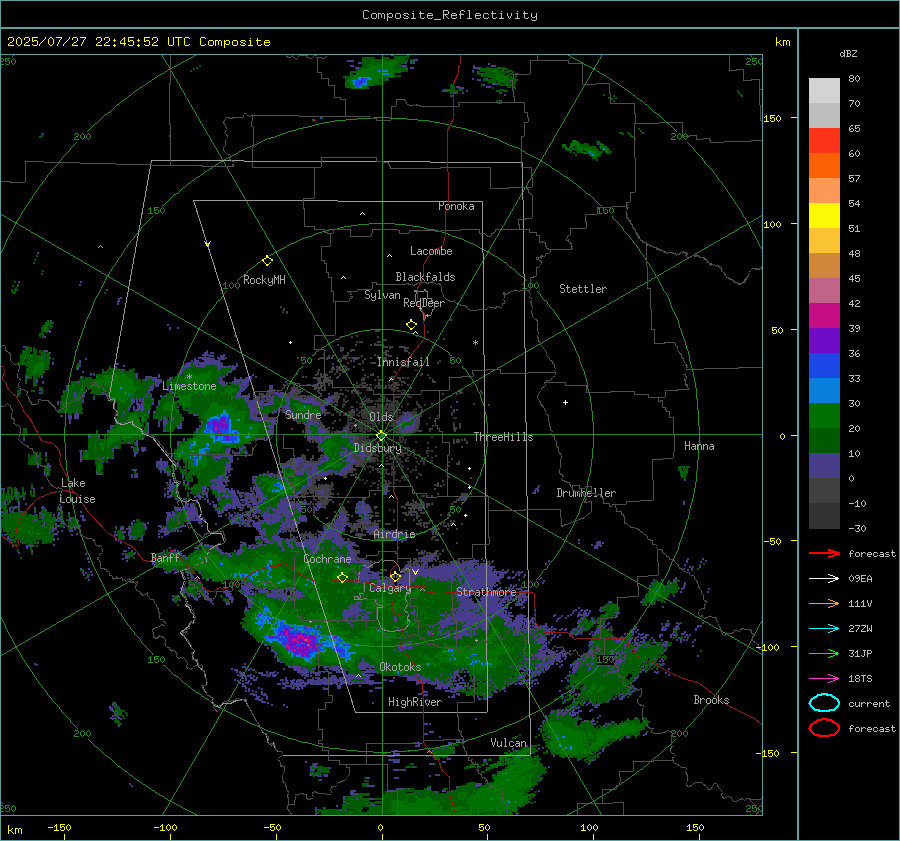Select the RedDeer city label

[424, 303]
